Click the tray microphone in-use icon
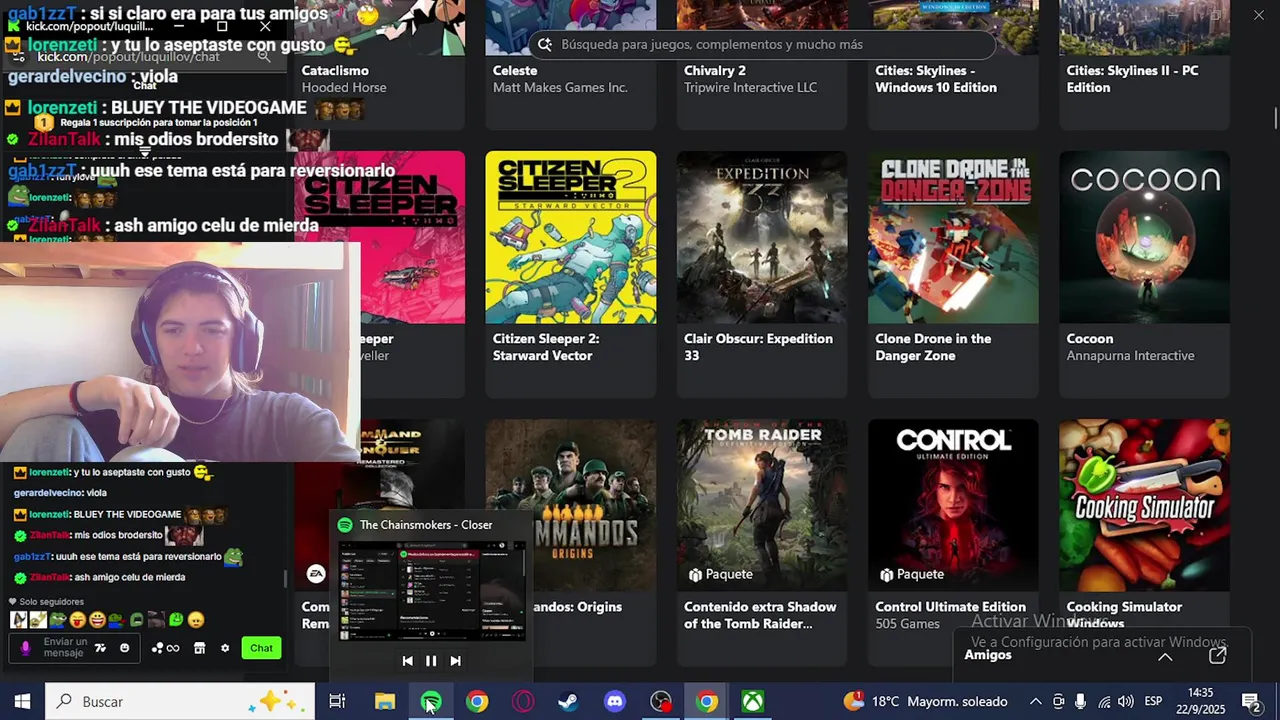1280x720 pixels. click(x=1081, y=702)
